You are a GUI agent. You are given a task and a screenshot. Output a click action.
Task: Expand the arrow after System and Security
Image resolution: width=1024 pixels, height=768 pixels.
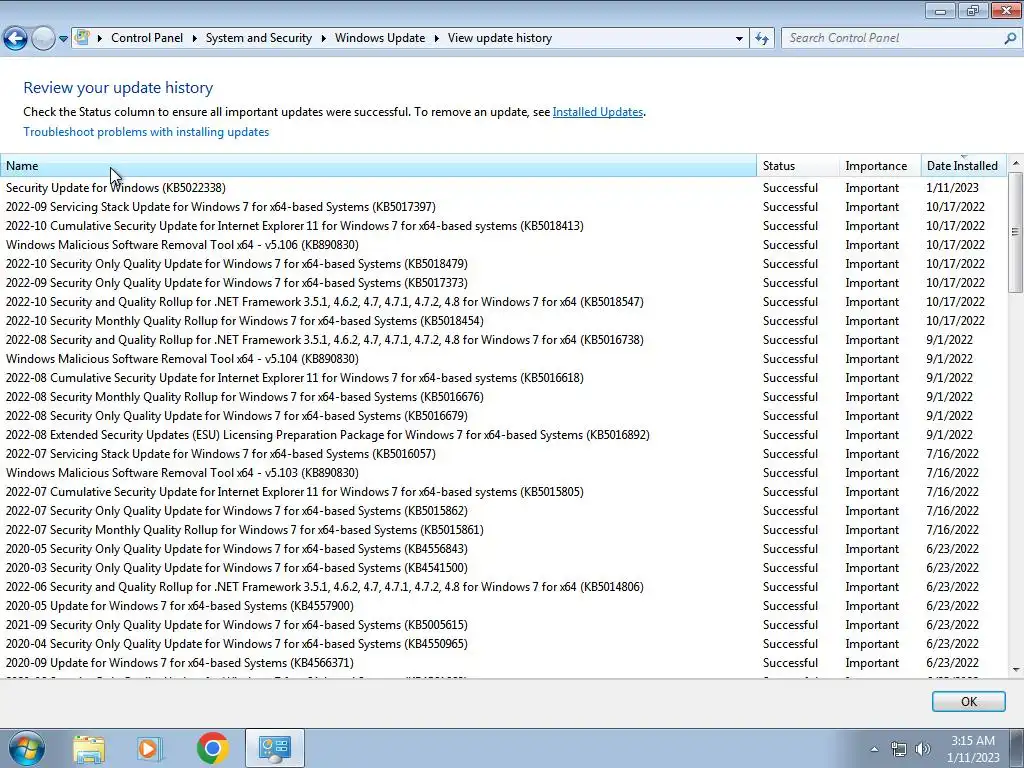coord(323,38)
